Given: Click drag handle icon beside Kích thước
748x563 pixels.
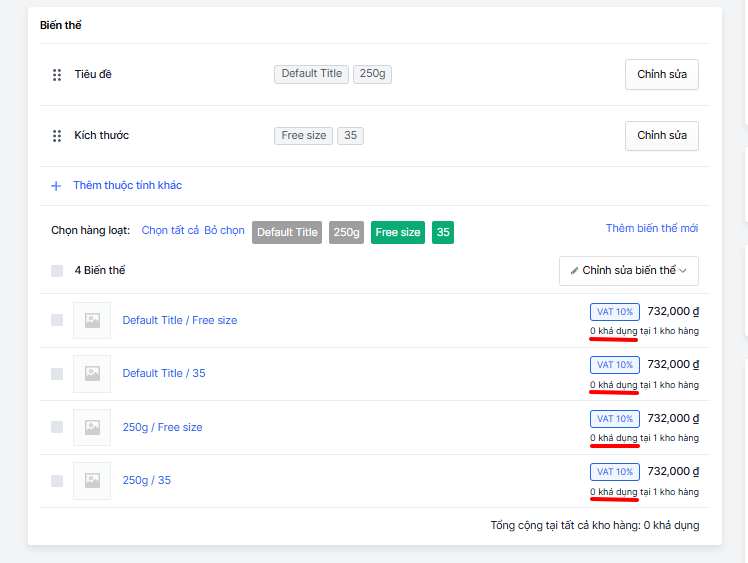Looking at the screenshot, I should coord(57,136).
